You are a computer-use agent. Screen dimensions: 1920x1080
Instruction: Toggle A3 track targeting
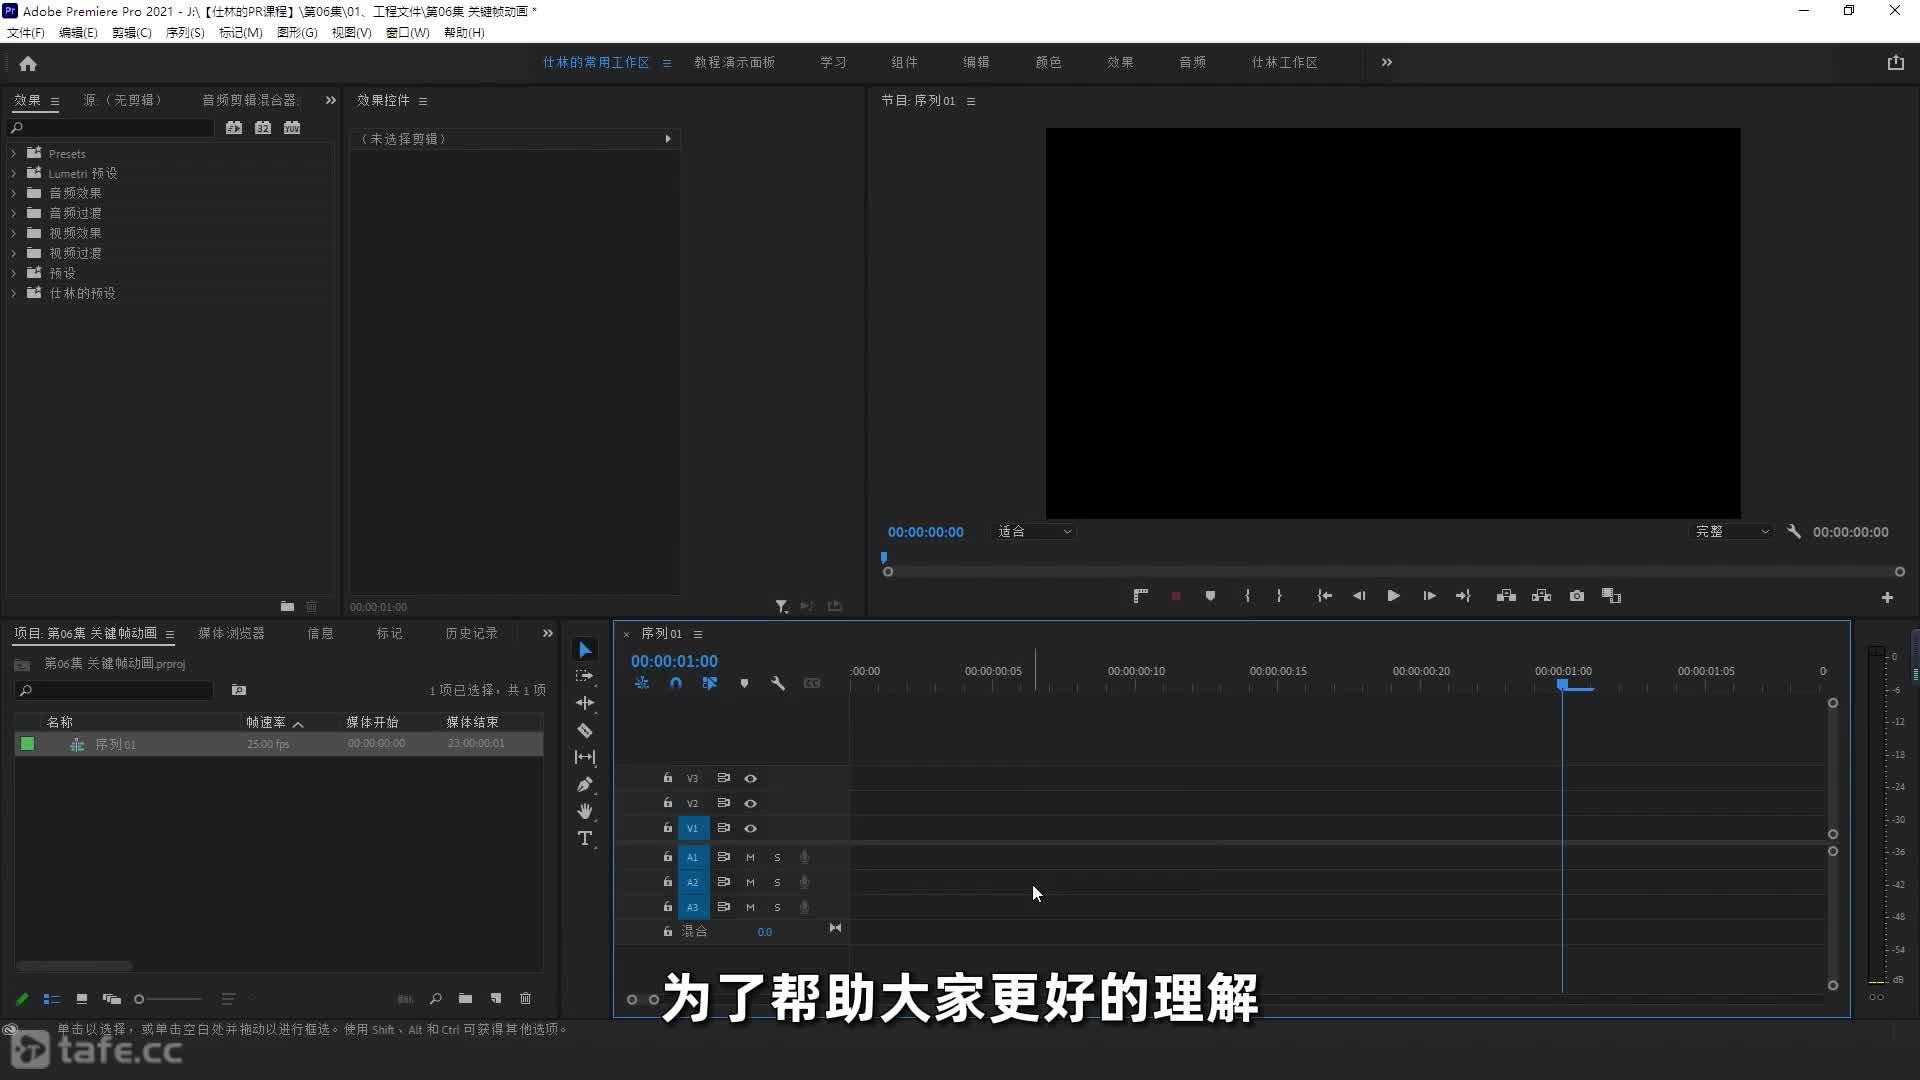click(693, 908)
